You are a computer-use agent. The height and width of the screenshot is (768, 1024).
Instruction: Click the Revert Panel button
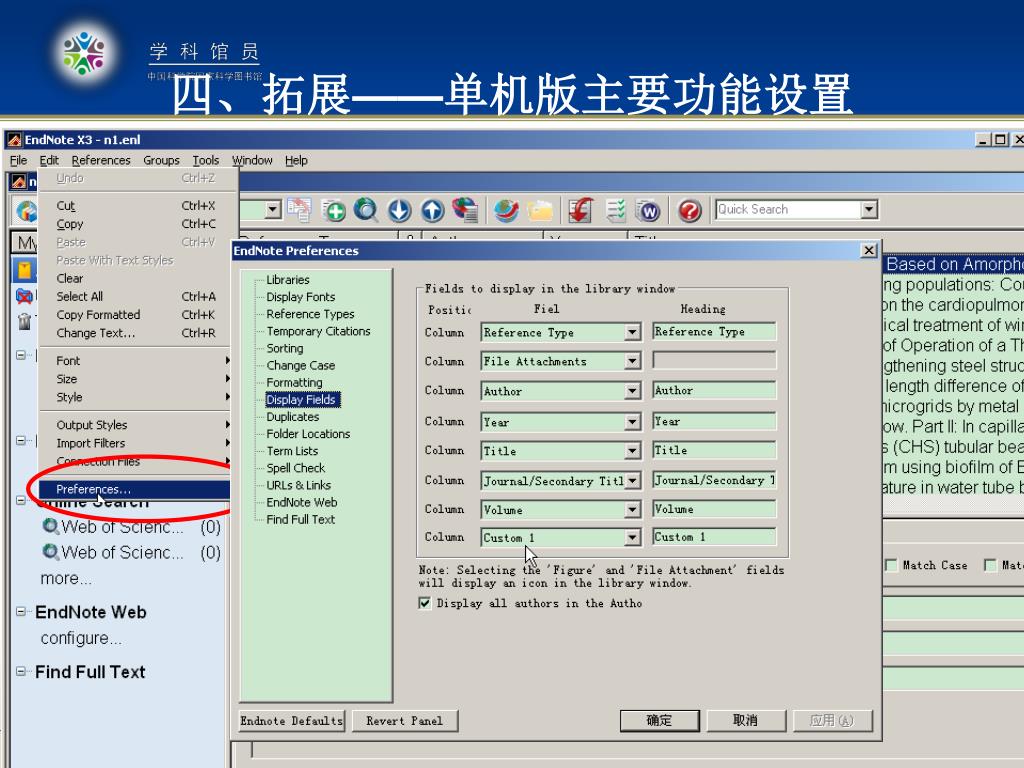tap(405, 721)
